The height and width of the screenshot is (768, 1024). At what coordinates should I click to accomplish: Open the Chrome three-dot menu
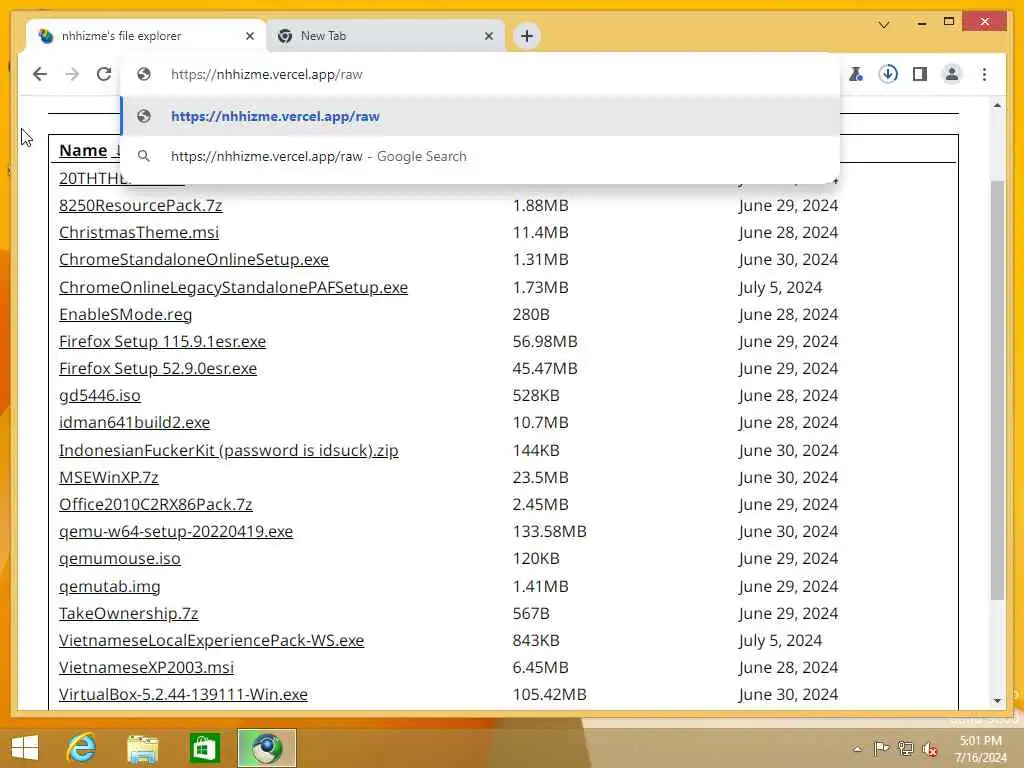point(984,74)
